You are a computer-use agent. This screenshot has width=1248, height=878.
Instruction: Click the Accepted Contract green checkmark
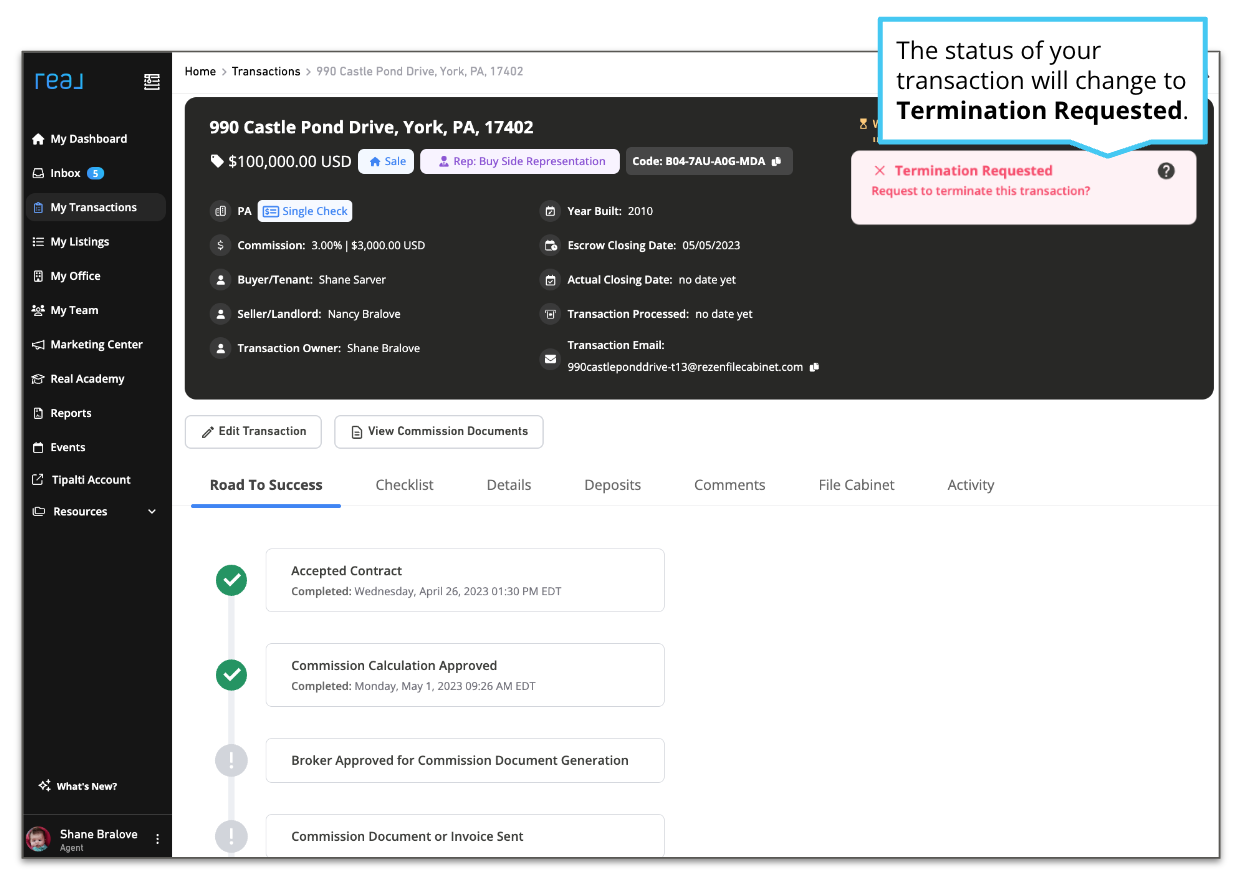point(232,580)
